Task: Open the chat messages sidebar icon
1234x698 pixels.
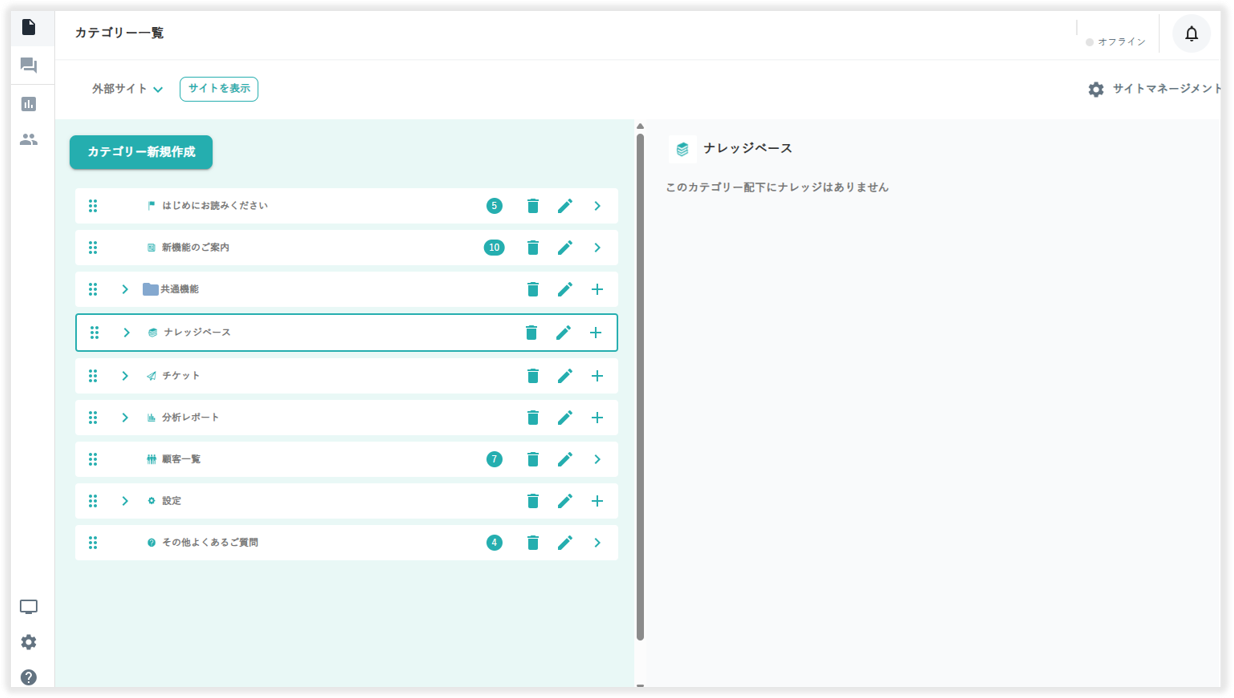Action: 28,66
